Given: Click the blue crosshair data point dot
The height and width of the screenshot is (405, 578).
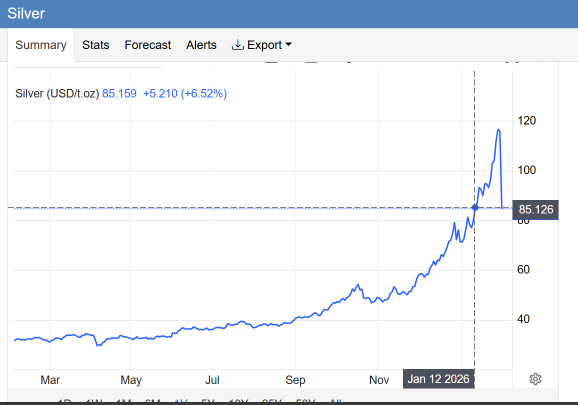Looking at the screenshot, I should coord(475,208).
